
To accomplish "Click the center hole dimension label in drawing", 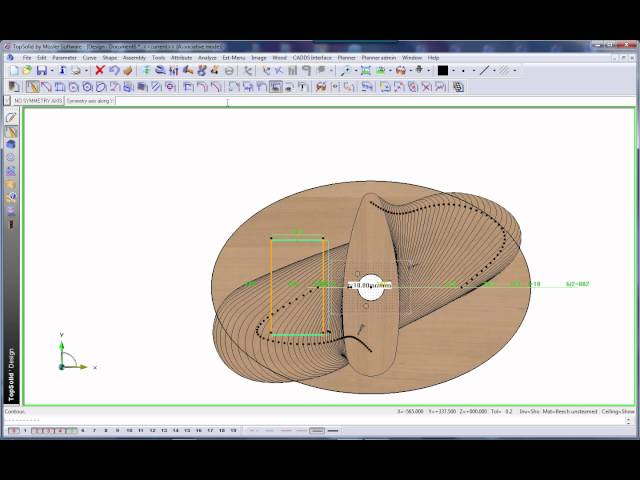I will pyautogui.click(x=370, y=285).
